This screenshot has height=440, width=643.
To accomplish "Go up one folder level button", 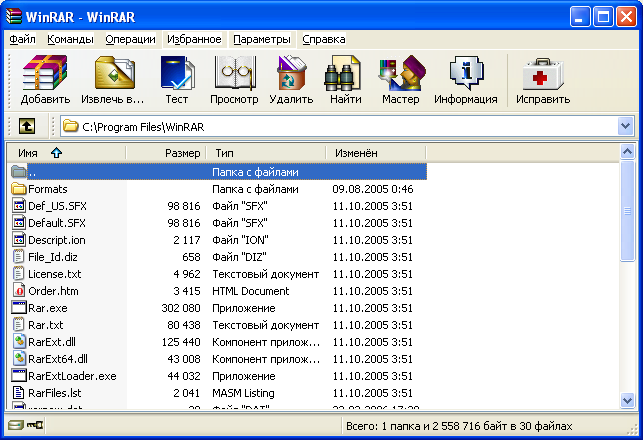I will (x=27, y=126).
